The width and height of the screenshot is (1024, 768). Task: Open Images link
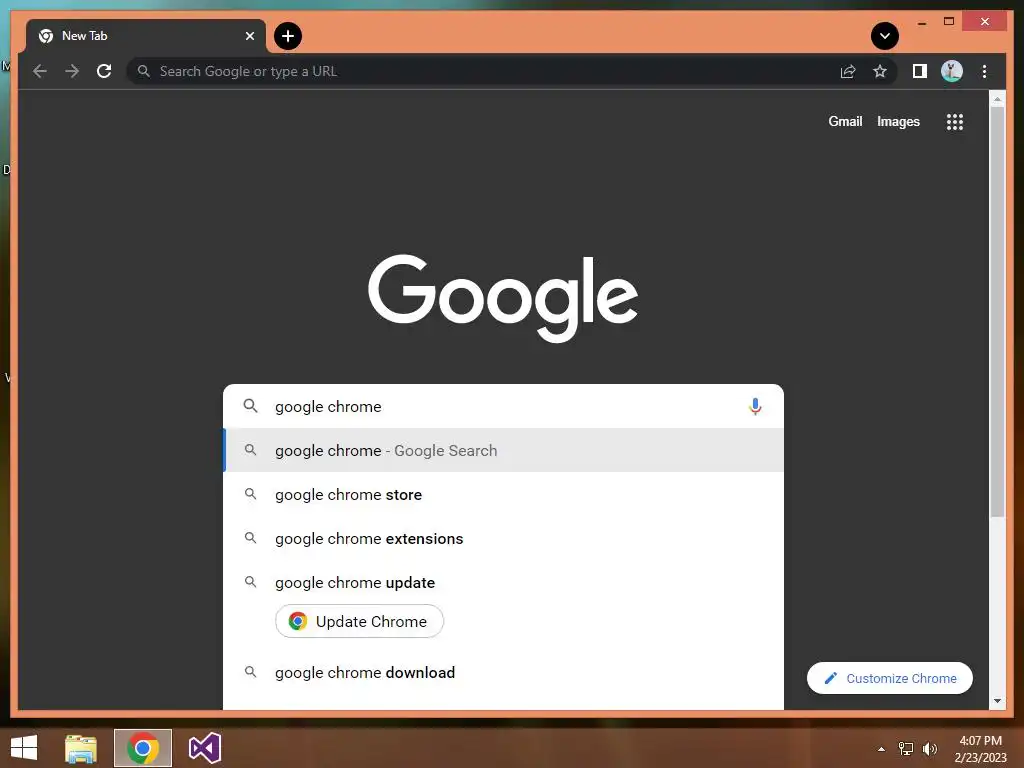tap(898, 121)
